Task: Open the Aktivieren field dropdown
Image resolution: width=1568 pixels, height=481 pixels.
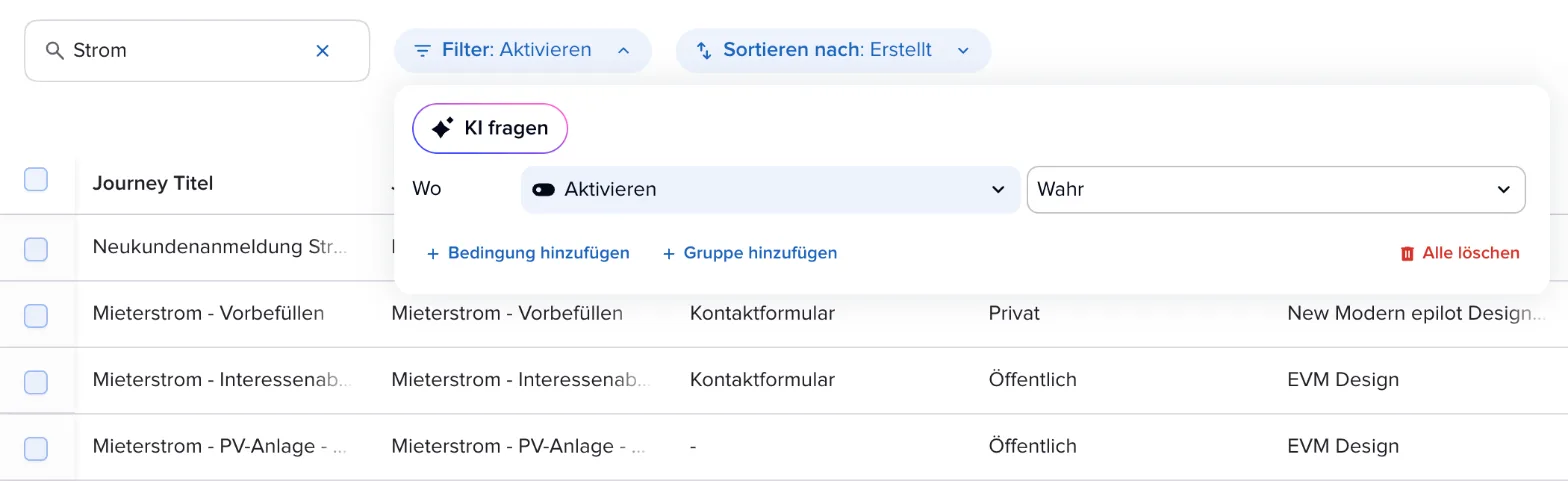Action: coord(770,189)
